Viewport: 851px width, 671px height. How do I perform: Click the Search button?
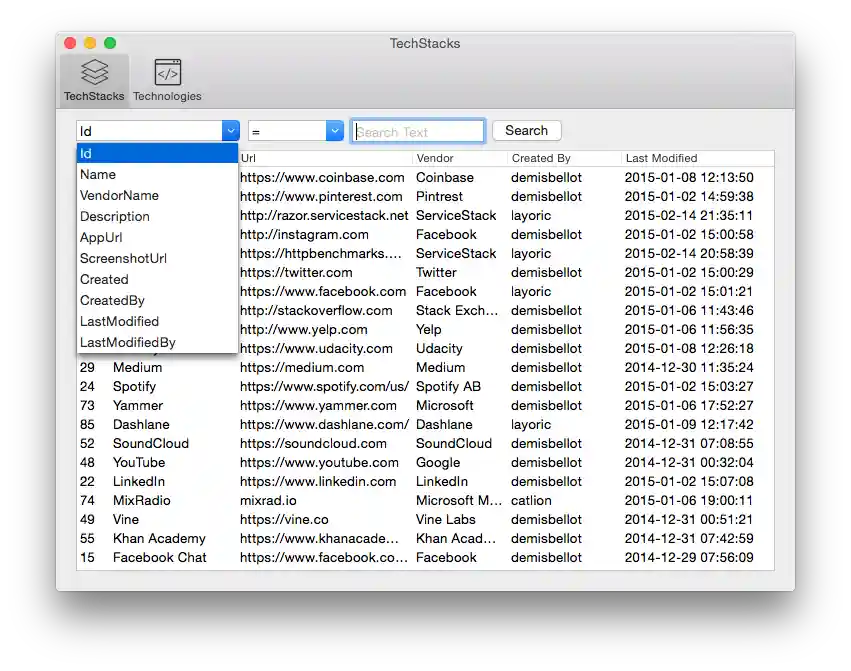526,130
